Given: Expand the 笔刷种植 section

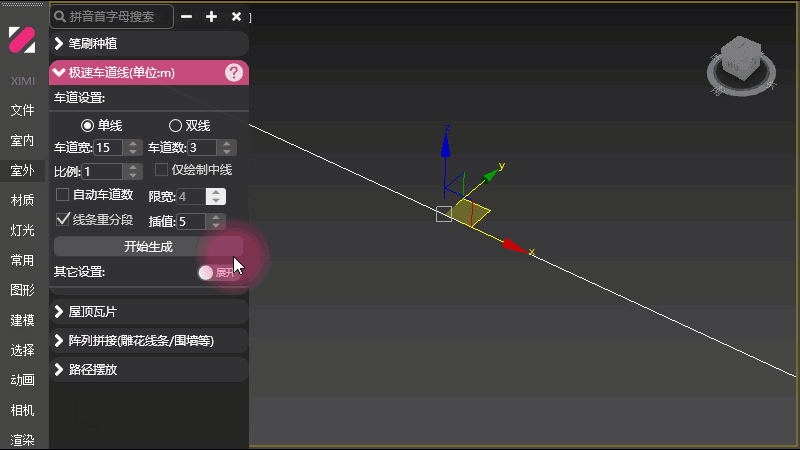Looking at the screenshot, I should [149, 43].
